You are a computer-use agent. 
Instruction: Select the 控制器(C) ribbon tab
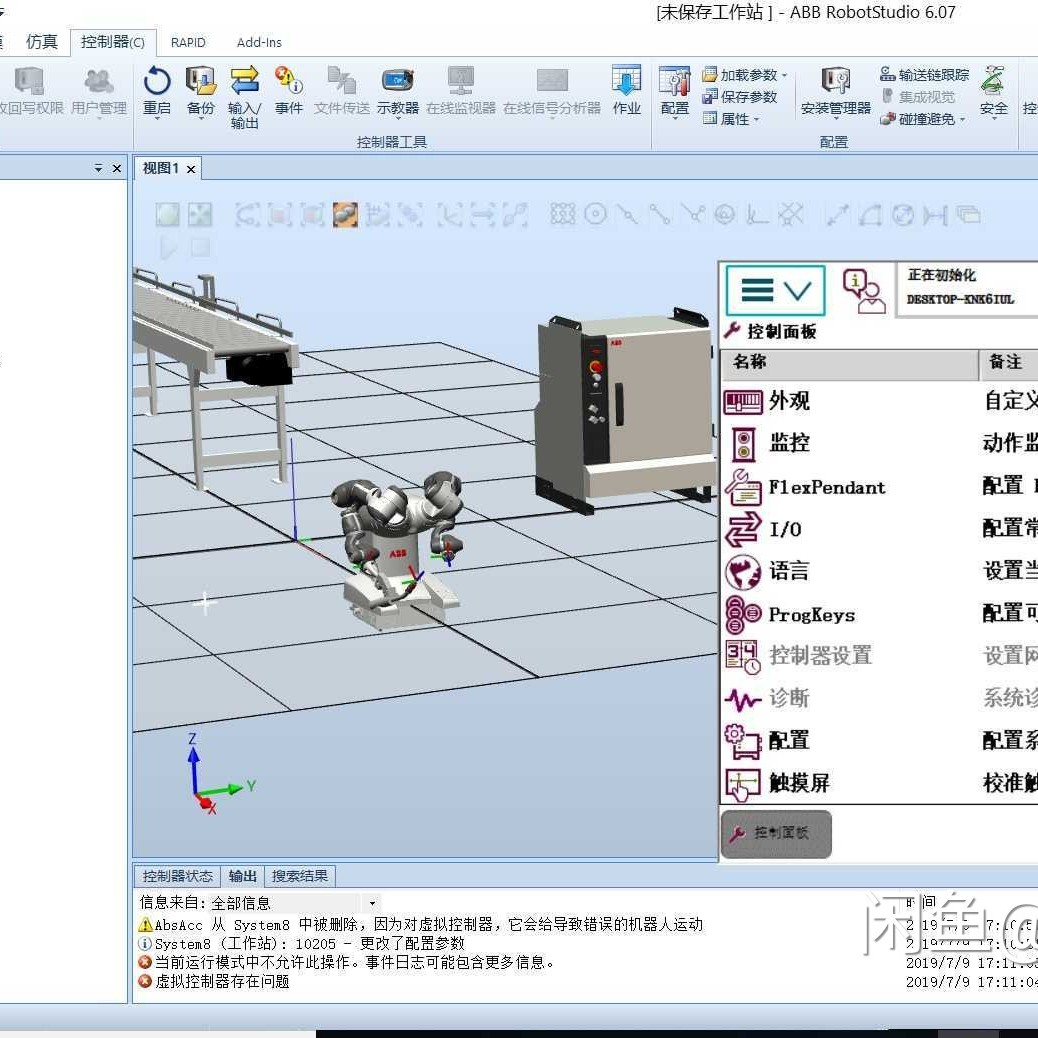[x=113, y=42]
